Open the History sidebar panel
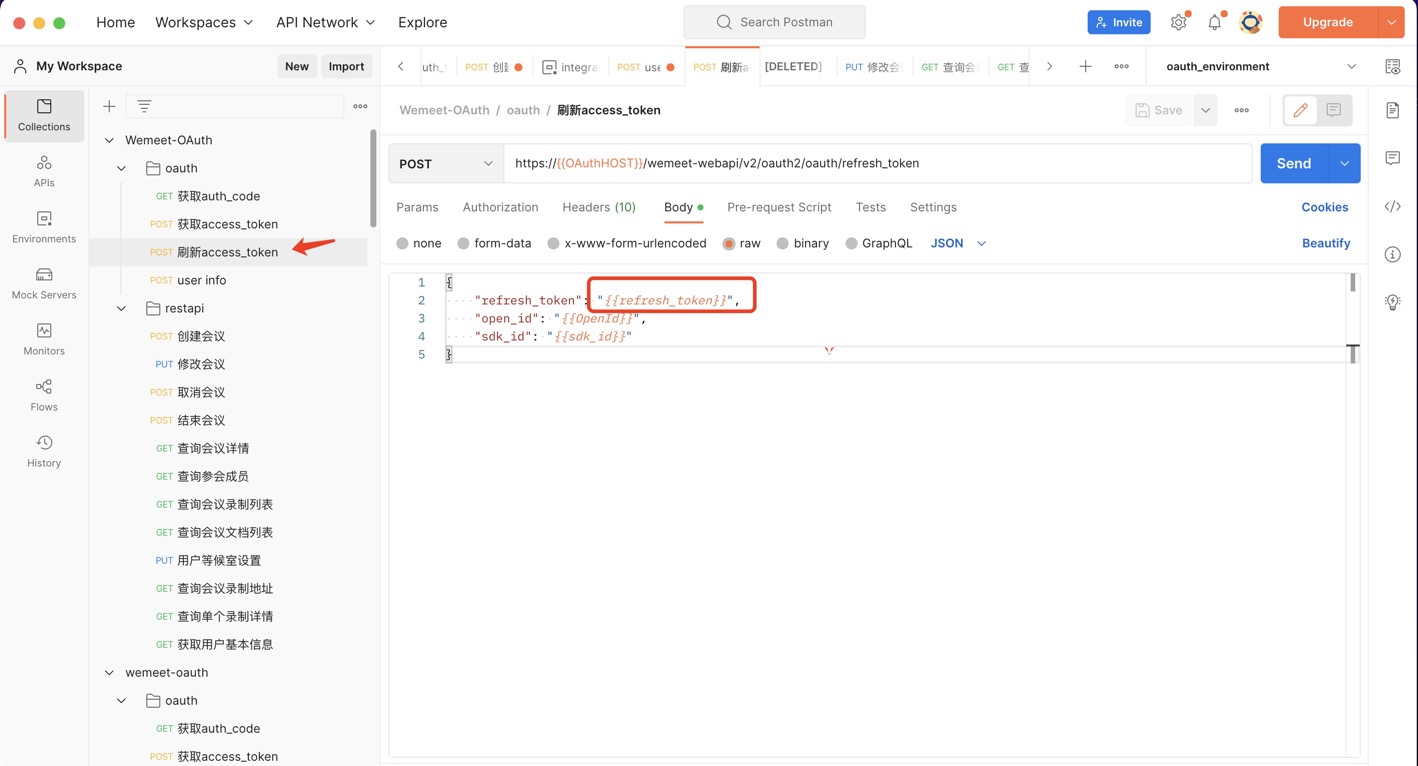The height and width of the screenshot is (766, 1418). tap(44, 451)
